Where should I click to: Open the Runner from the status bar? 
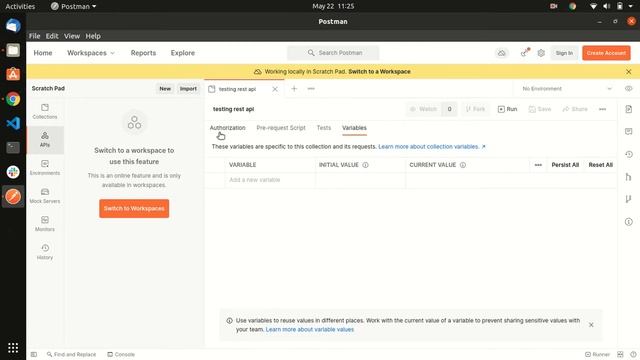click(x=597, y=354)
